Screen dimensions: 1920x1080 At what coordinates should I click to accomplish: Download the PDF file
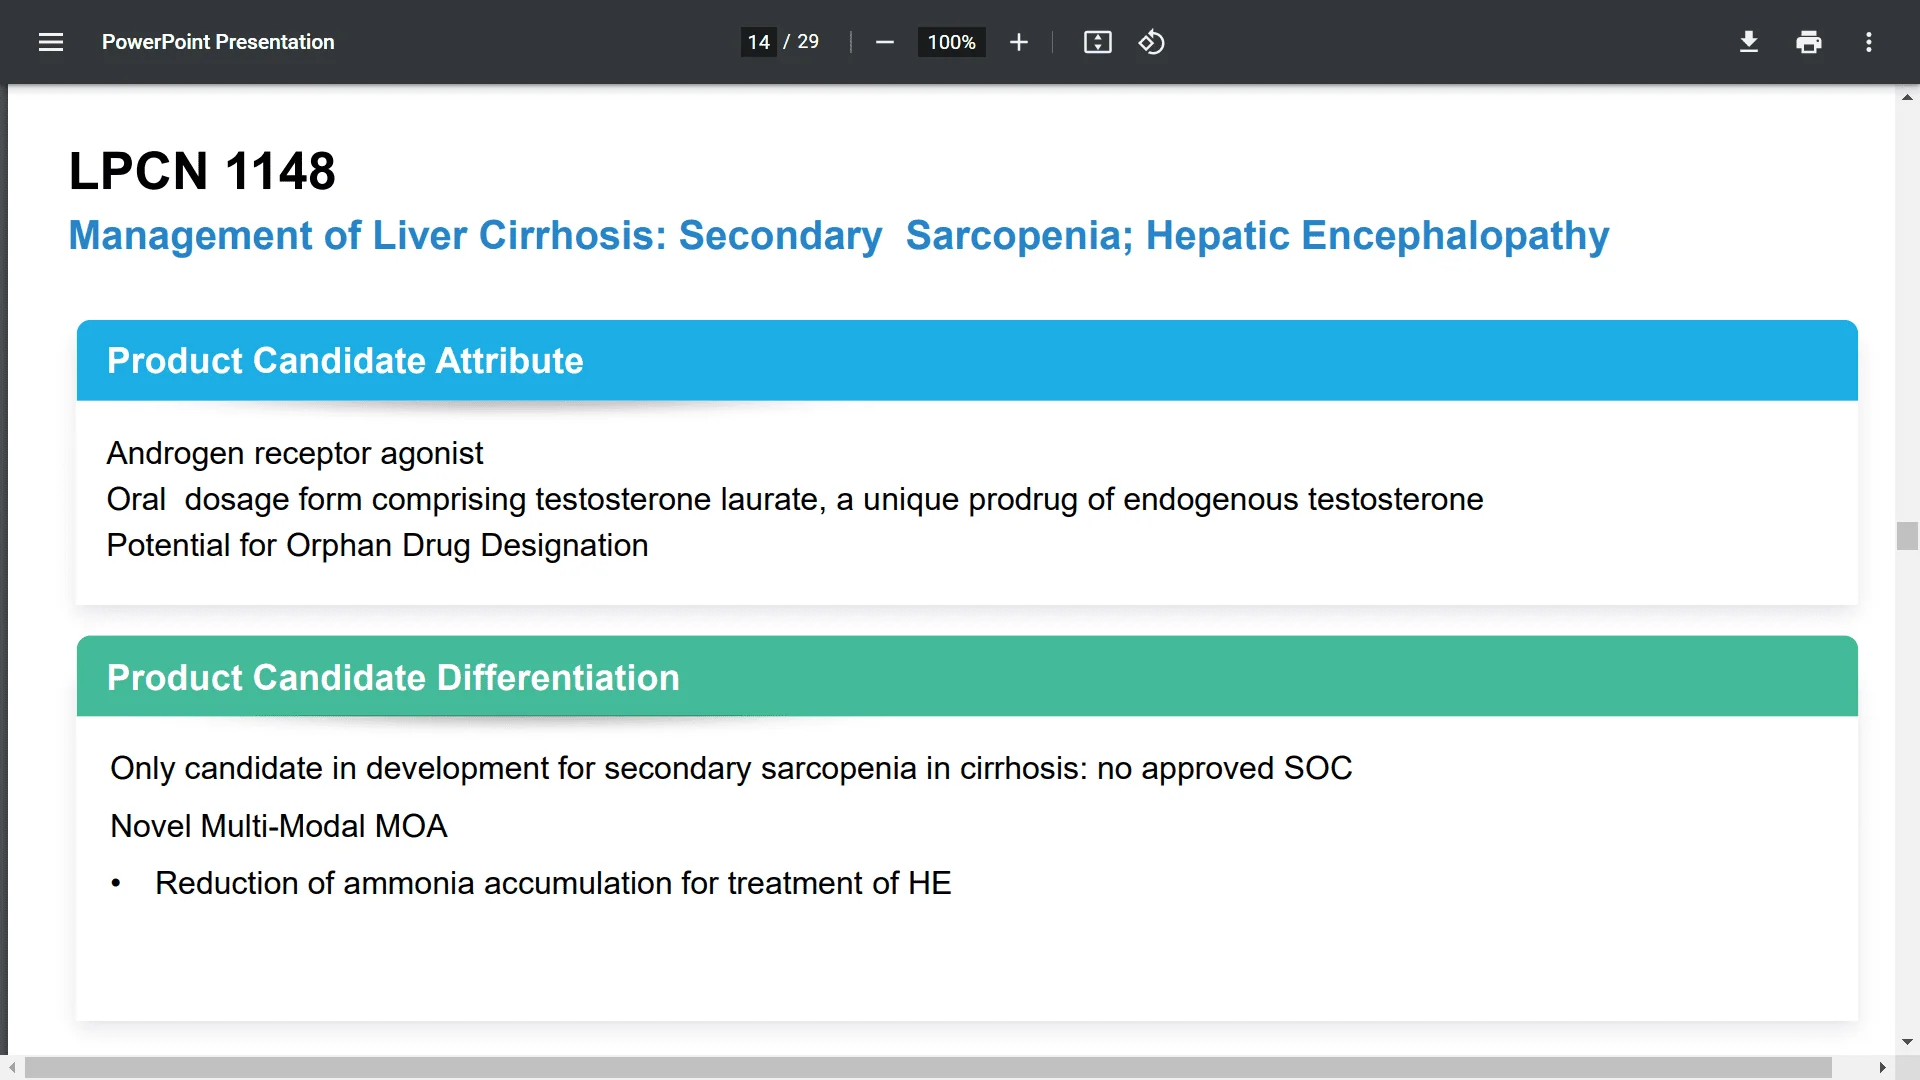(1749, 42)
